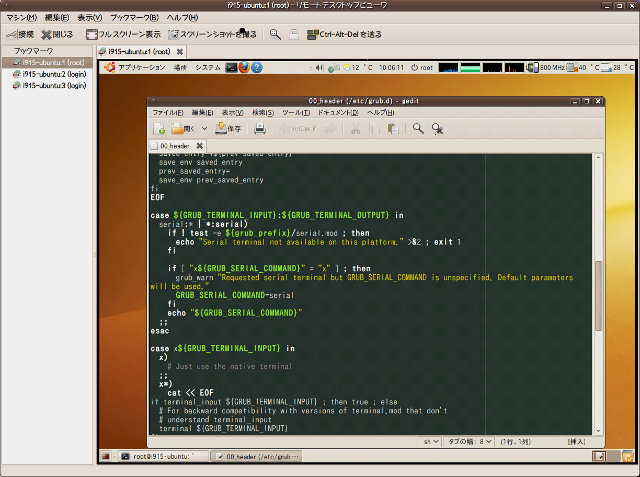The width and height of the screenshot is (640, 477).
Task: Open gedit 検索(S) search menu
Action: coord(262,113)
